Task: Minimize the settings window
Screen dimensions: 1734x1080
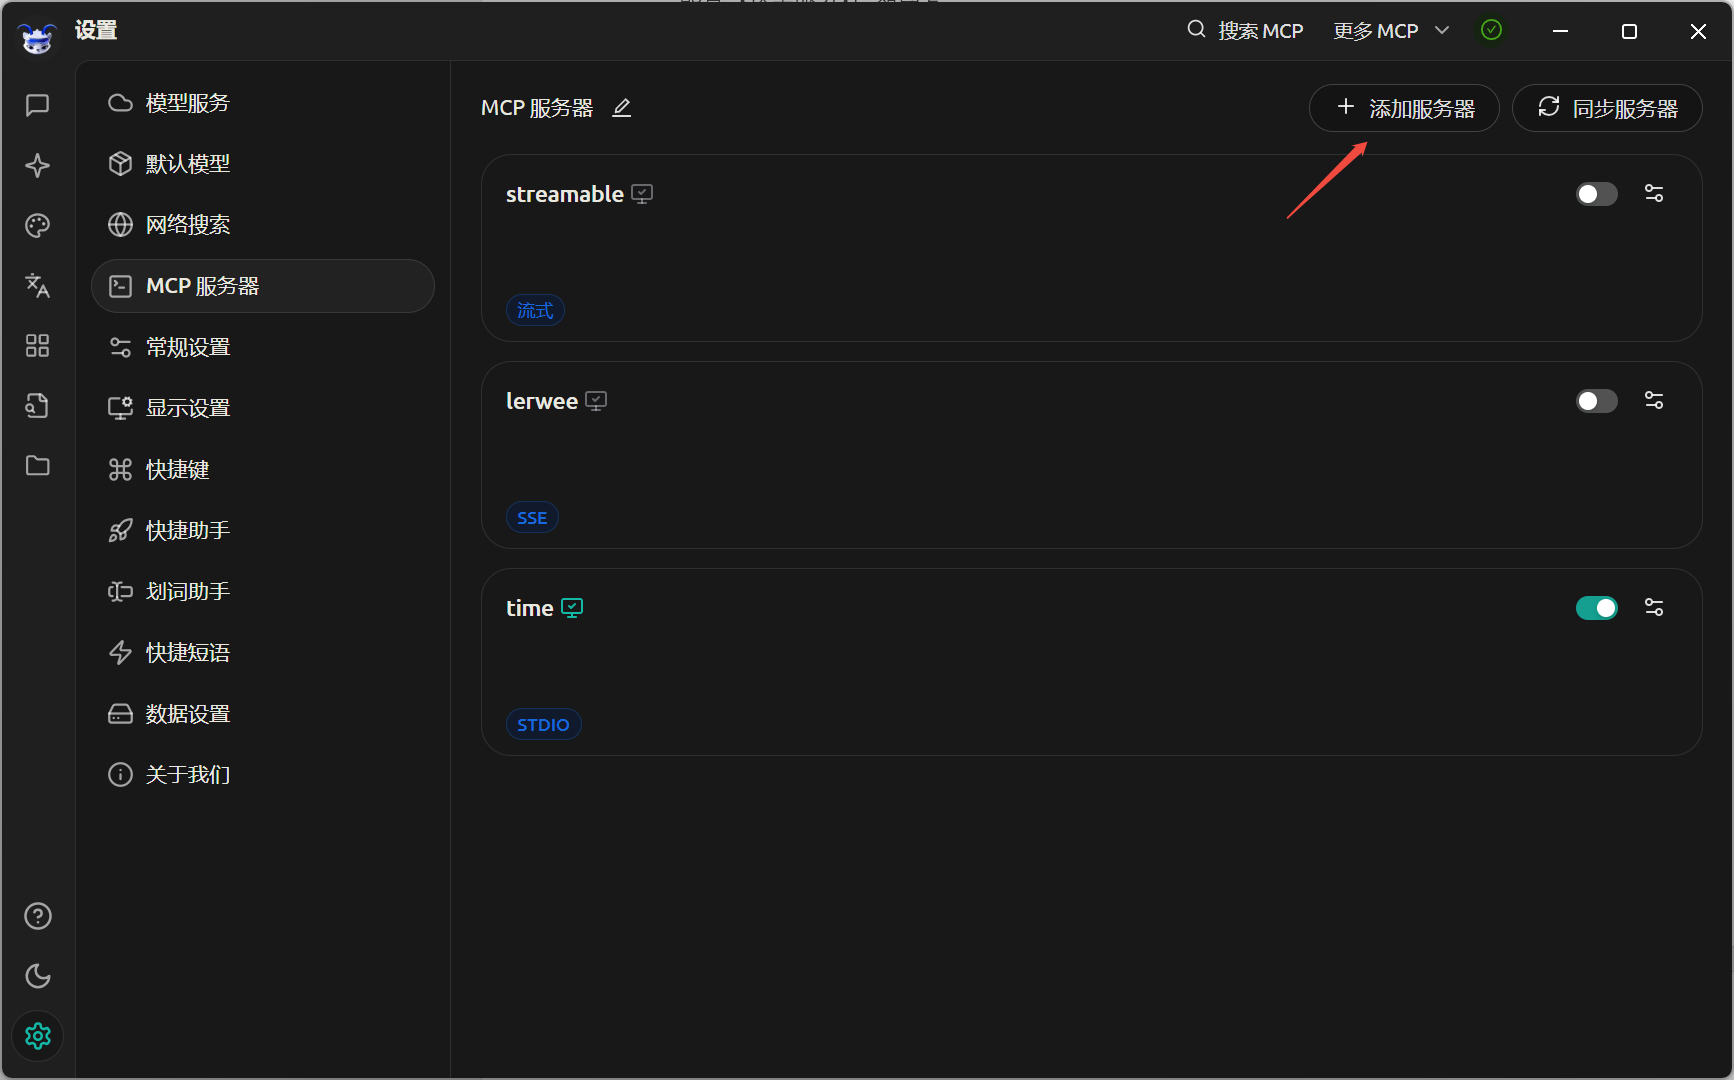Action: pyautogui.click(x=1560, y=31)
